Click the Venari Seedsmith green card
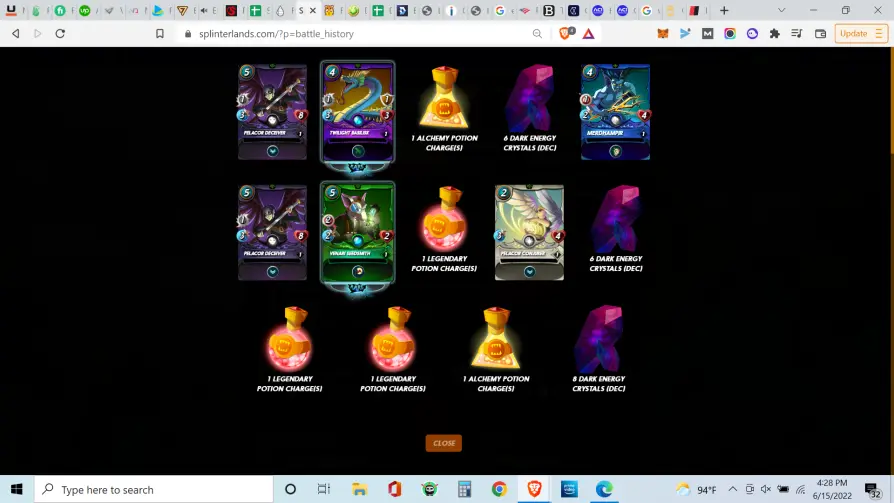Screen dimensions: 894x503 [x=357, y=233]
